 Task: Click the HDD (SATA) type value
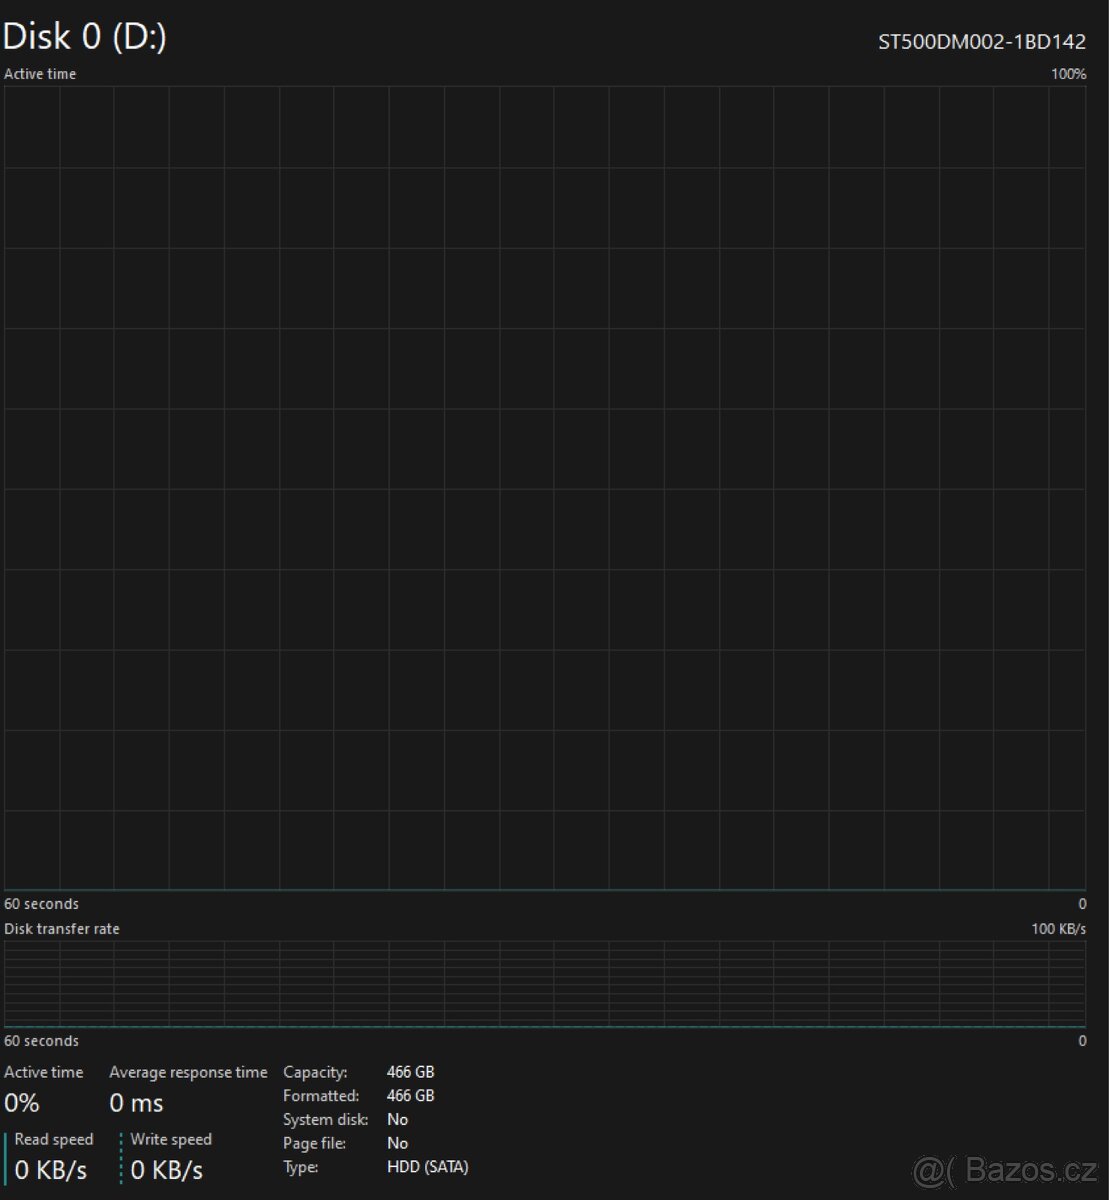coord(427,1167)
